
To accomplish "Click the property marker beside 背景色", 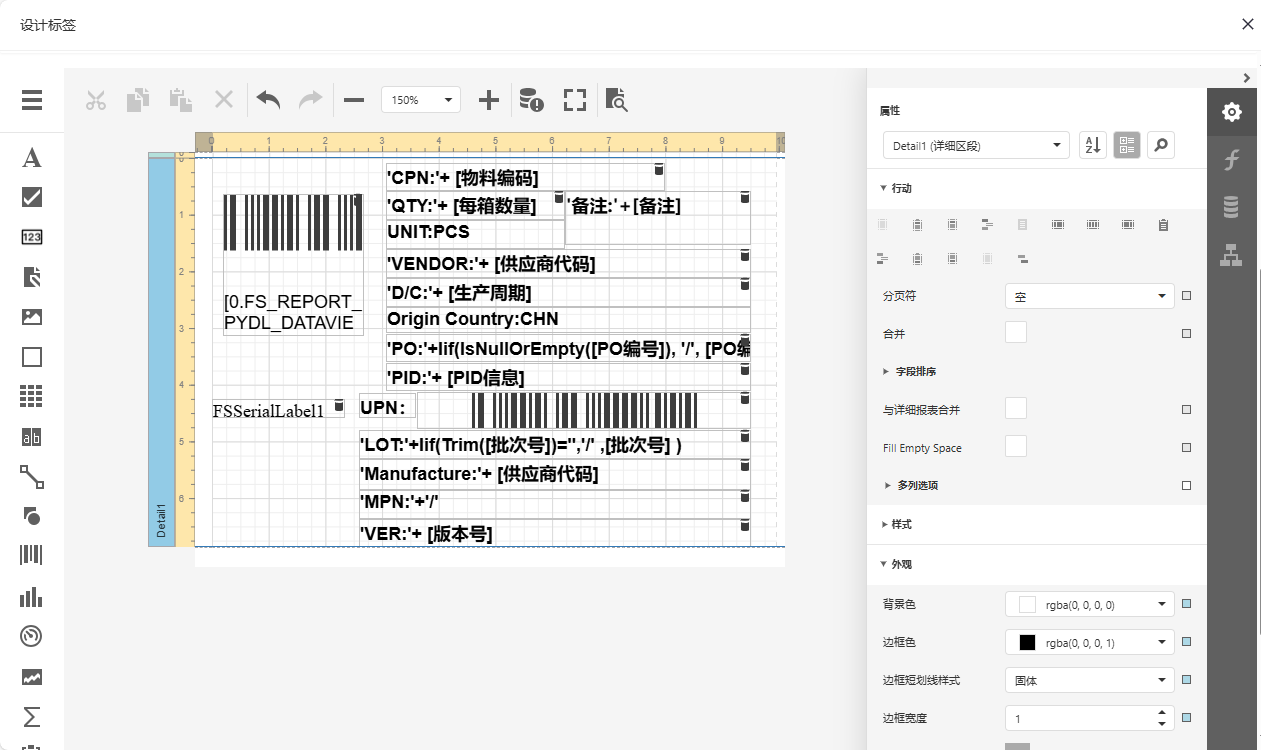I will (1187, 604).
